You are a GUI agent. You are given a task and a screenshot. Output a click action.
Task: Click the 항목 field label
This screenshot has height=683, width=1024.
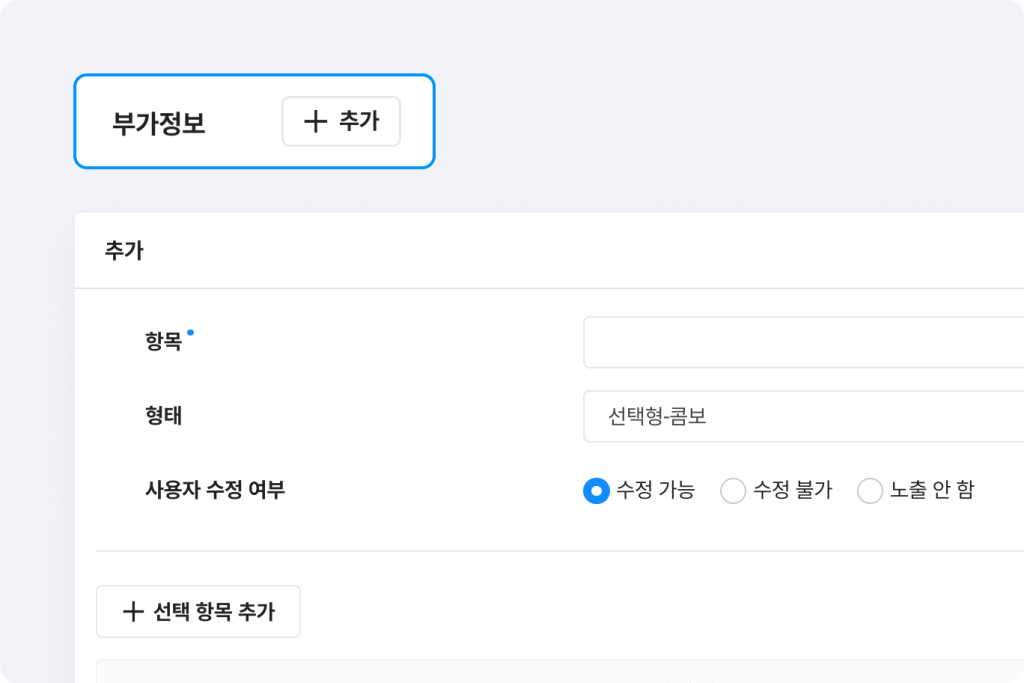coord(163,342)
